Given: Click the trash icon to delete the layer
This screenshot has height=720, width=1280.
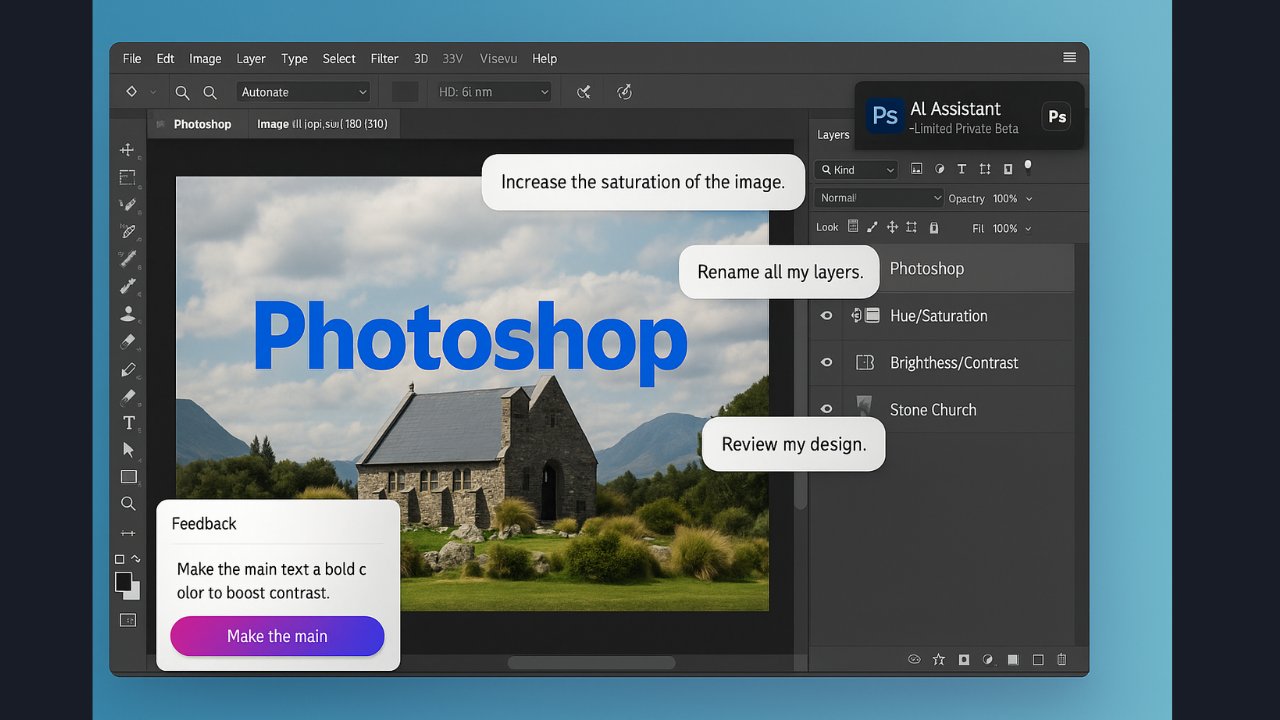Looking at the screenshot, I should [1062, 660].
